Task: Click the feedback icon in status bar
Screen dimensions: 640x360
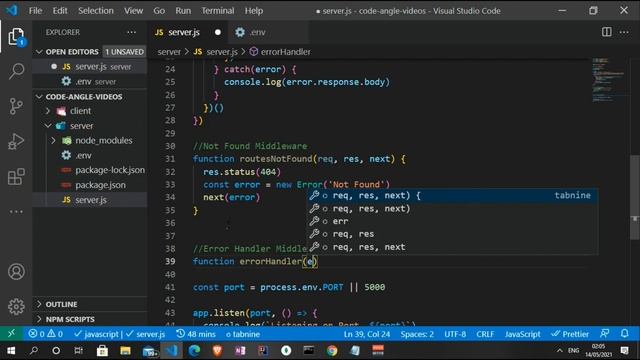Action: [x=604, y=333]
